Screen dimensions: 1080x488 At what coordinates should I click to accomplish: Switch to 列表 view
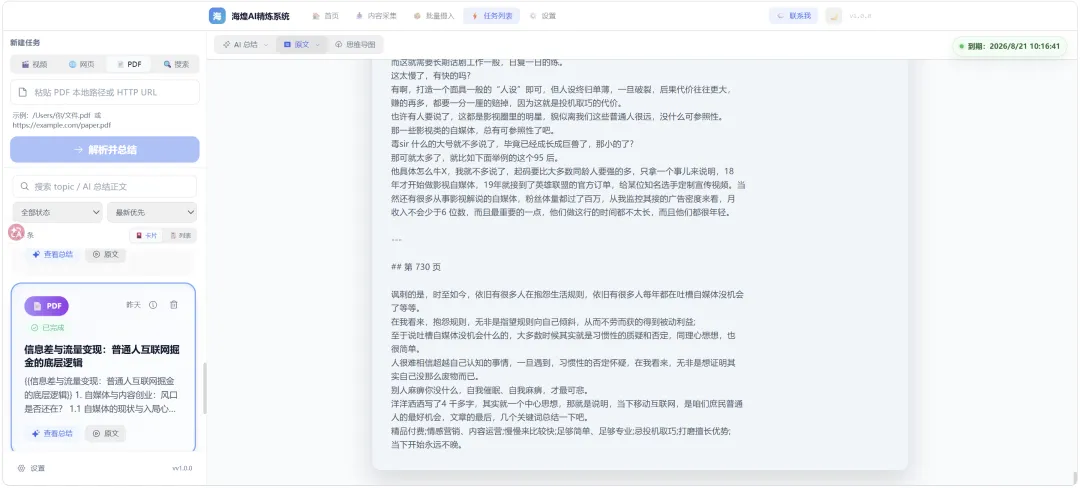click(180, 235)
